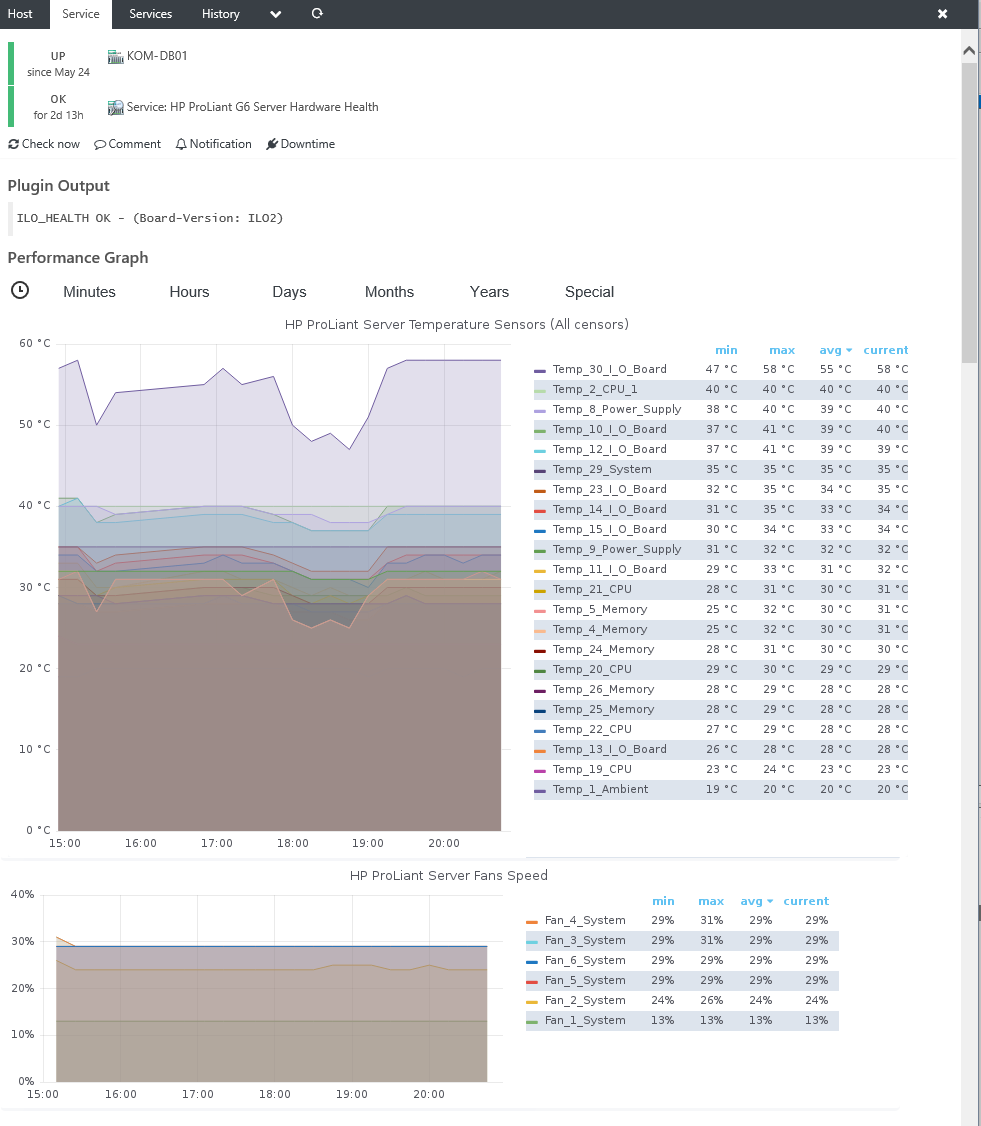This screenshot has width=981, height=1126.
Task: Open the chevron menu in the top navigation bar
Action: point(275,15)
